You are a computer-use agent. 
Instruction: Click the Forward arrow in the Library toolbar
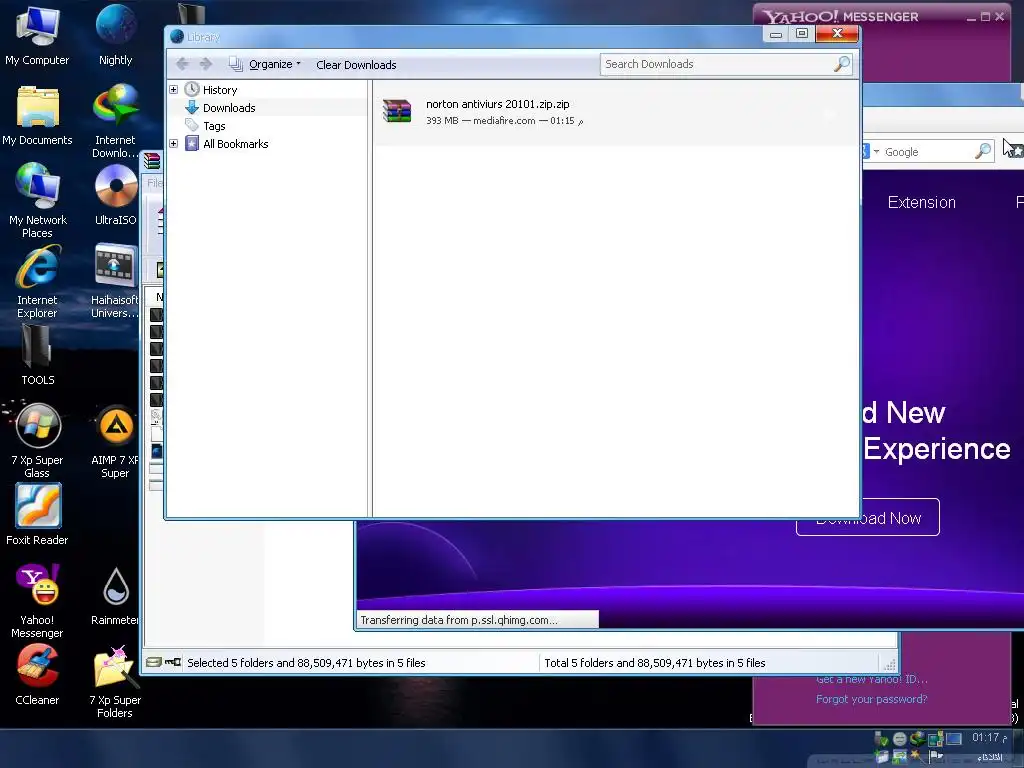206,64
